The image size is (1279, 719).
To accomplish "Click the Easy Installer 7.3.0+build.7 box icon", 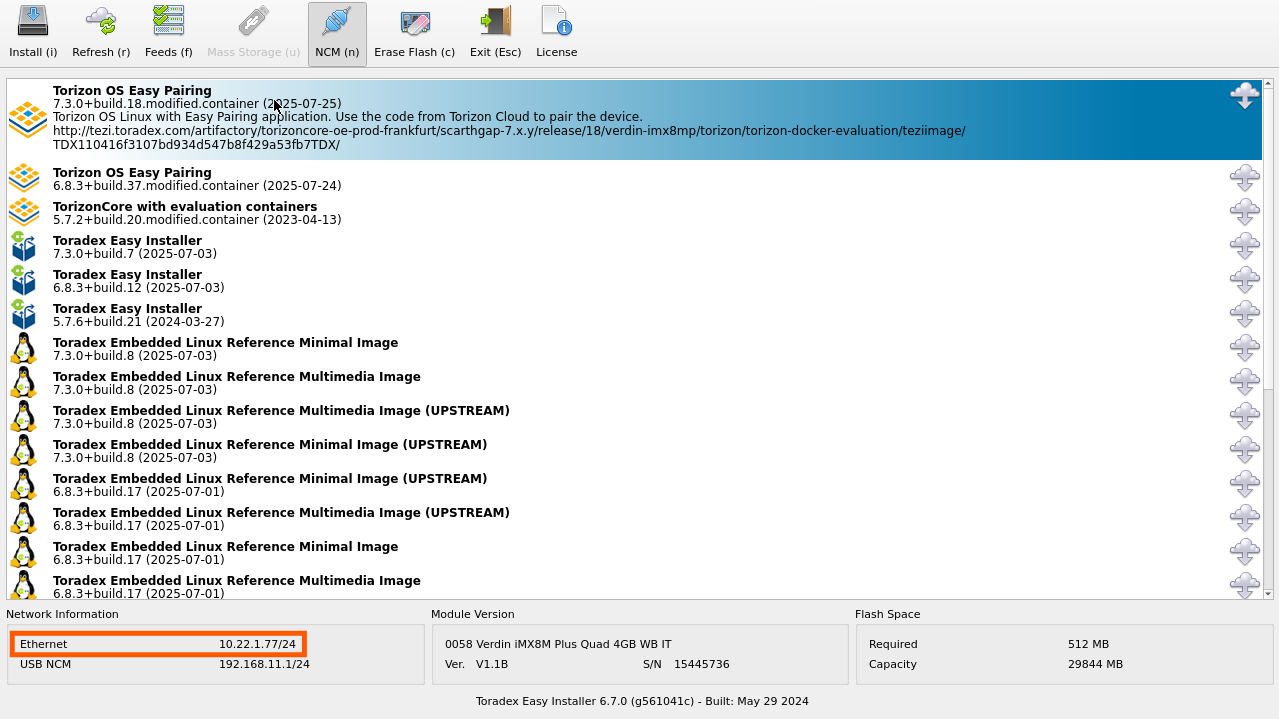I will (x=24, y=247).
